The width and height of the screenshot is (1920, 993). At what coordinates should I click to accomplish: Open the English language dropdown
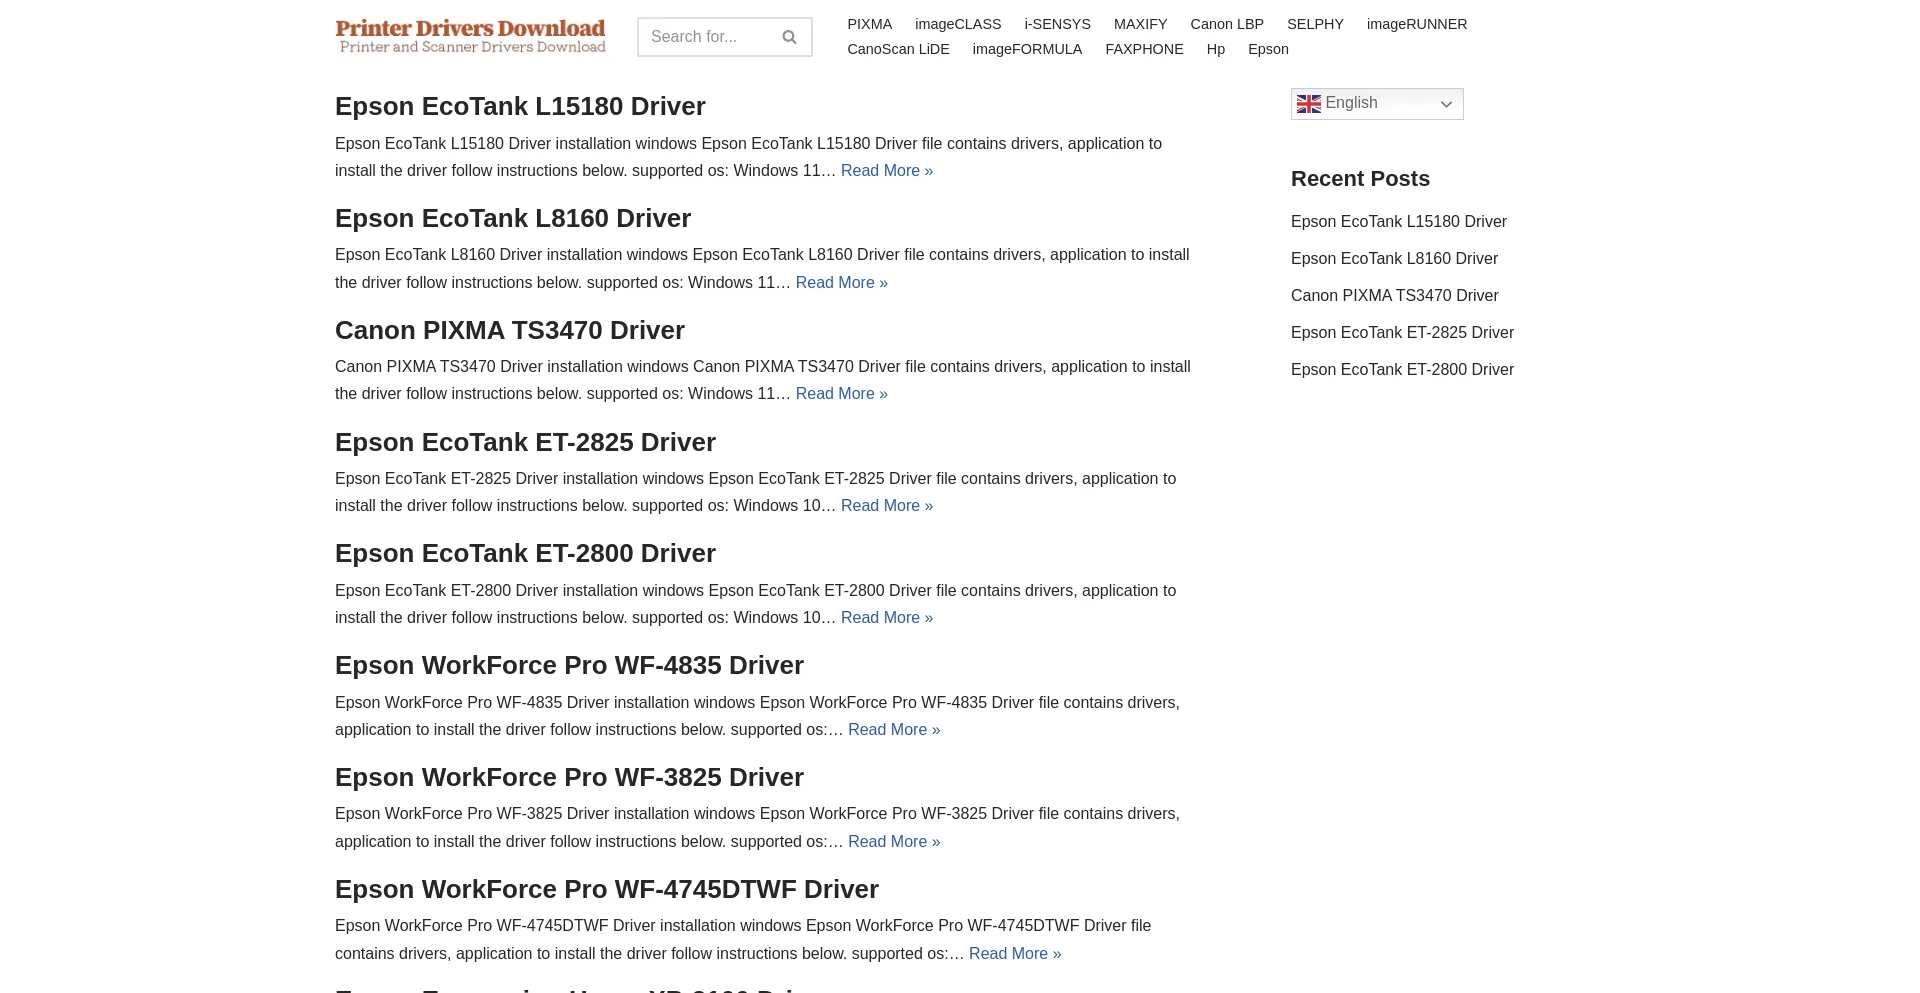tap(1377, 104)
